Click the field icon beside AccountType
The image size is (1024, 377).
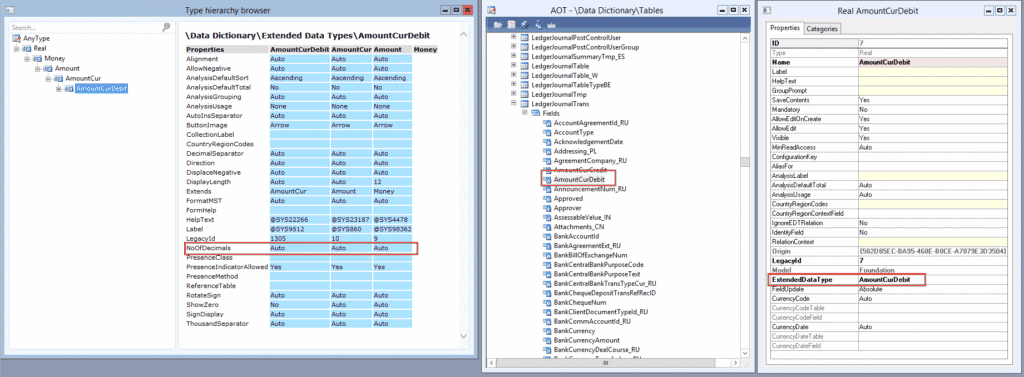click(547, 132)
